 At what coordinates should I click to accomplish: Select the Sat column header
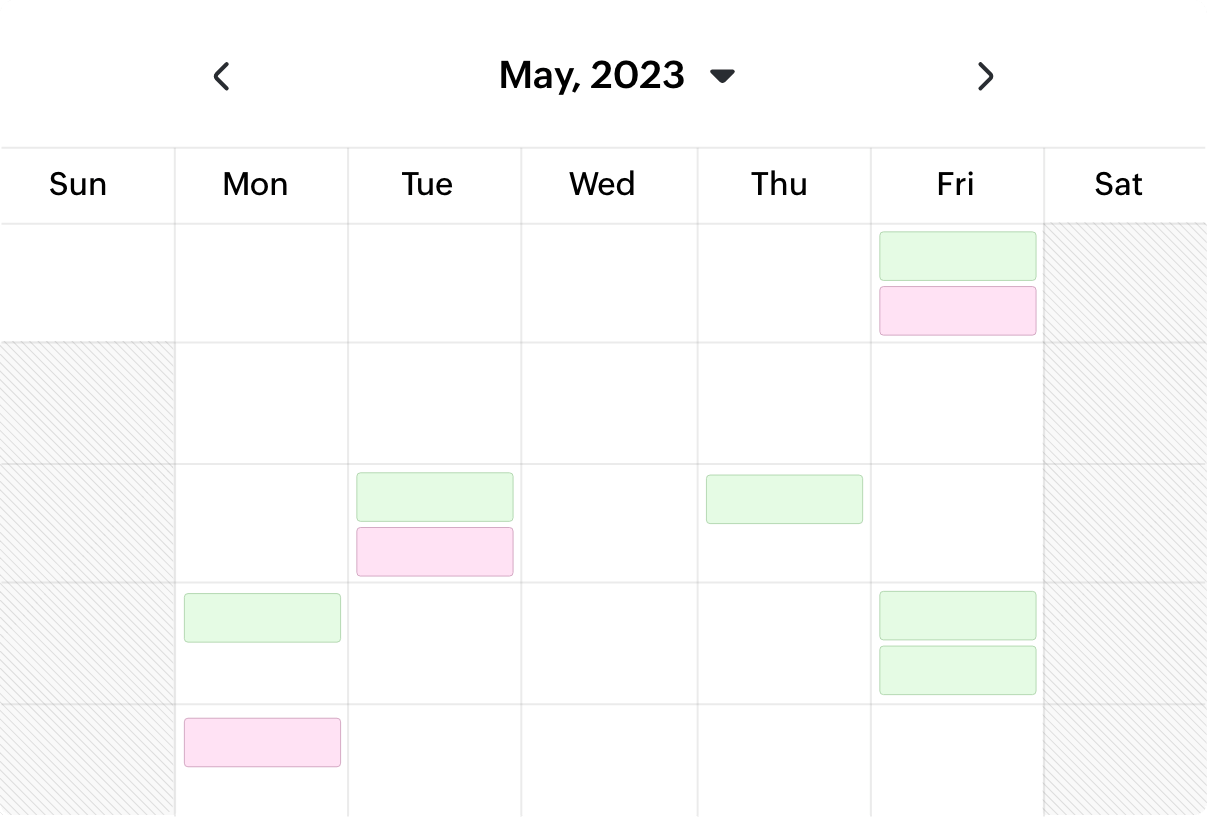[1118, 184]
